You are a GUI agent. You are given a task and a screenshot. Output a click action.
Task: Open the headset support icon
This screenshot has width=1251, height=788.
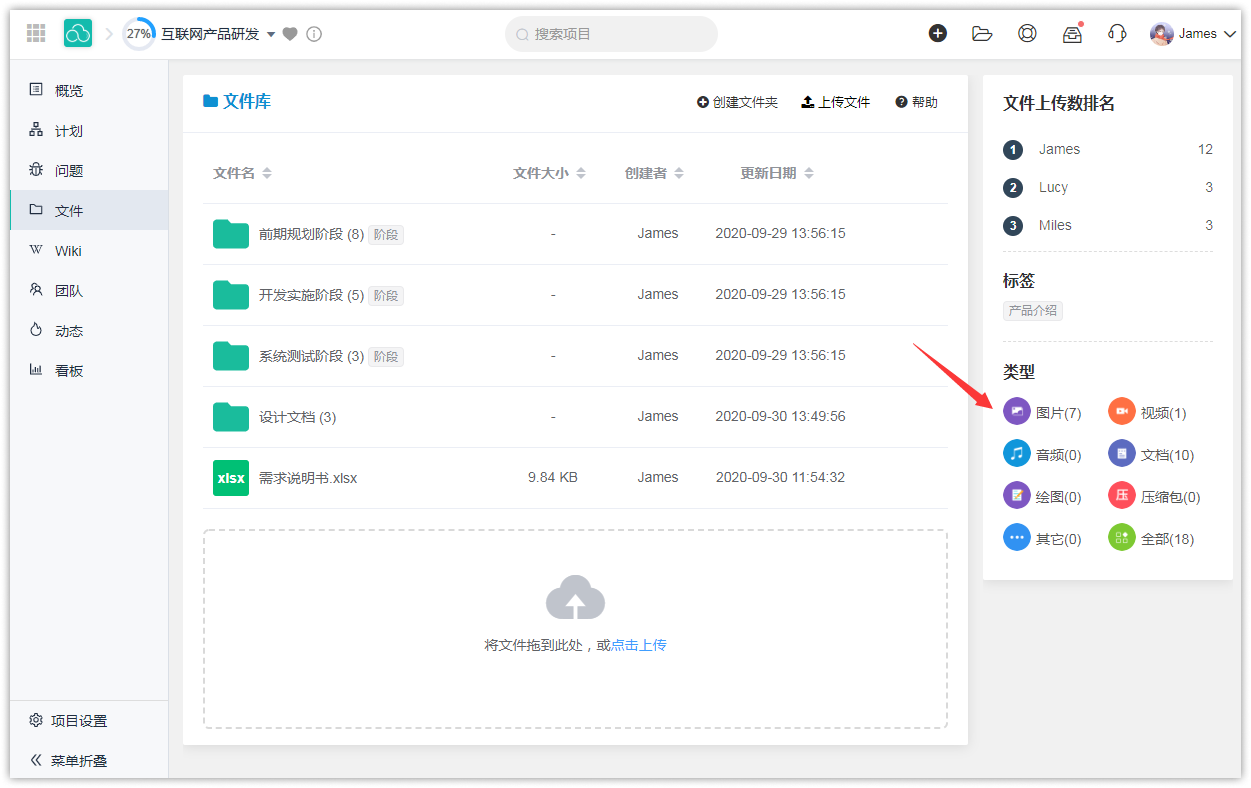(x=1117, y=33)
